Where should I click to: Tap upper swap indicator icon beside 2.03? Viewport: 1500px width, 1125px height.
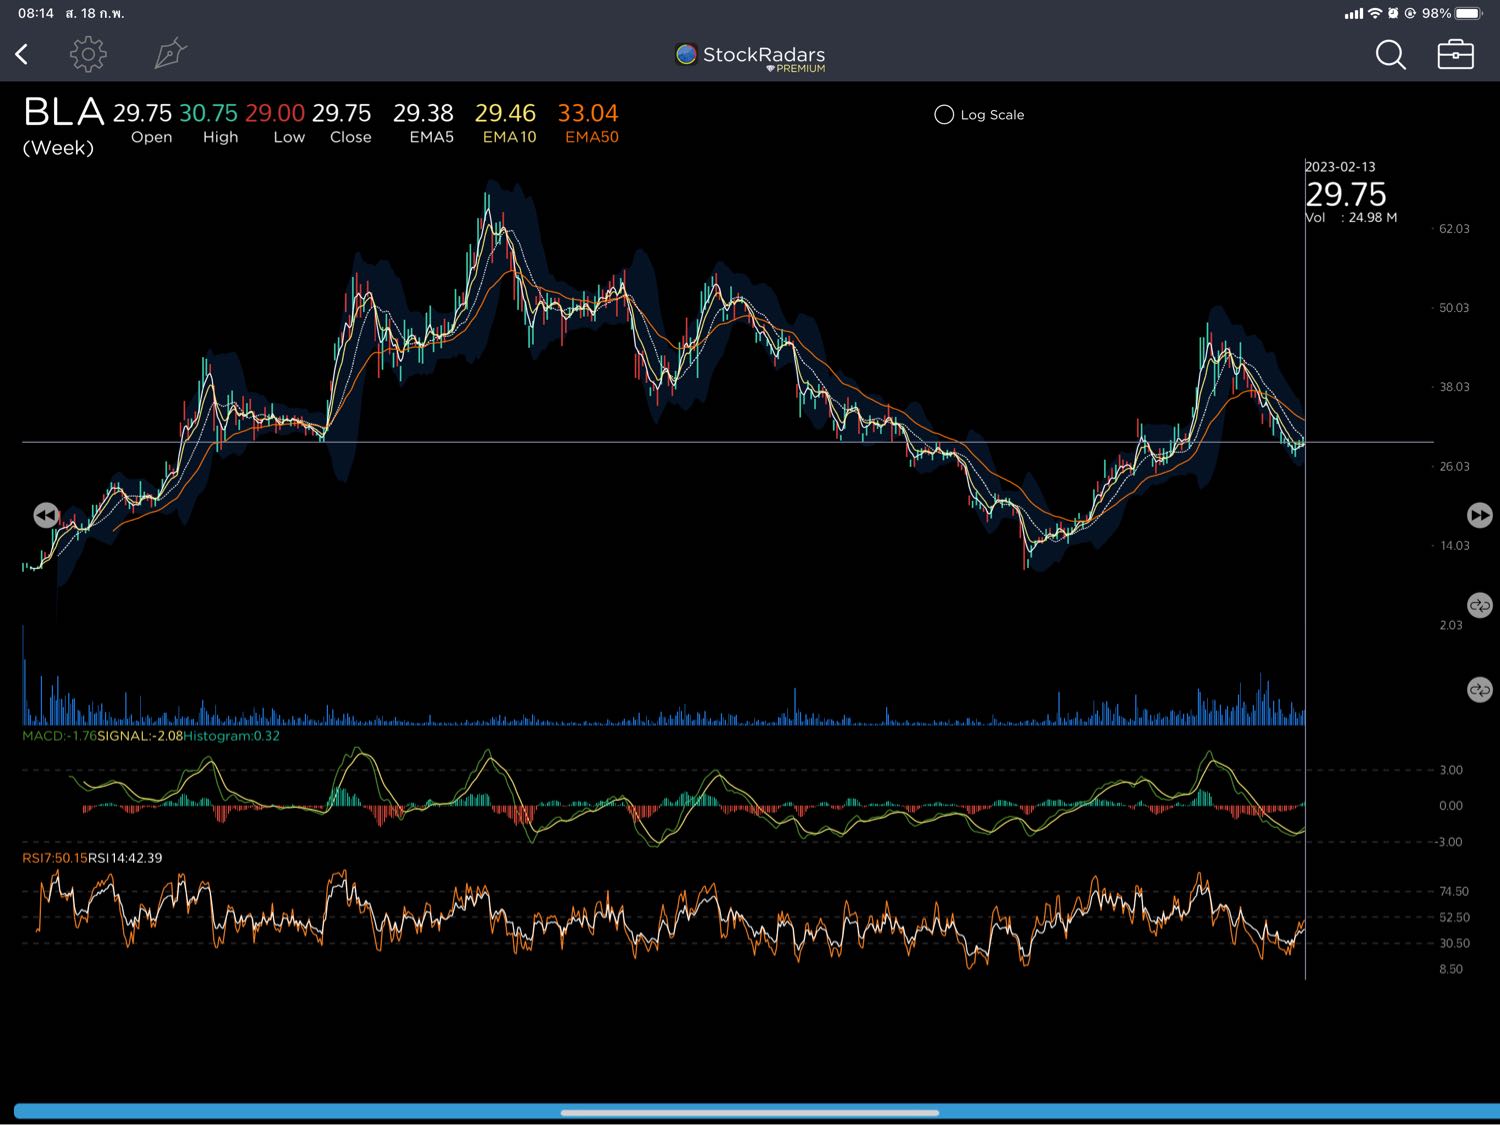1479,606
